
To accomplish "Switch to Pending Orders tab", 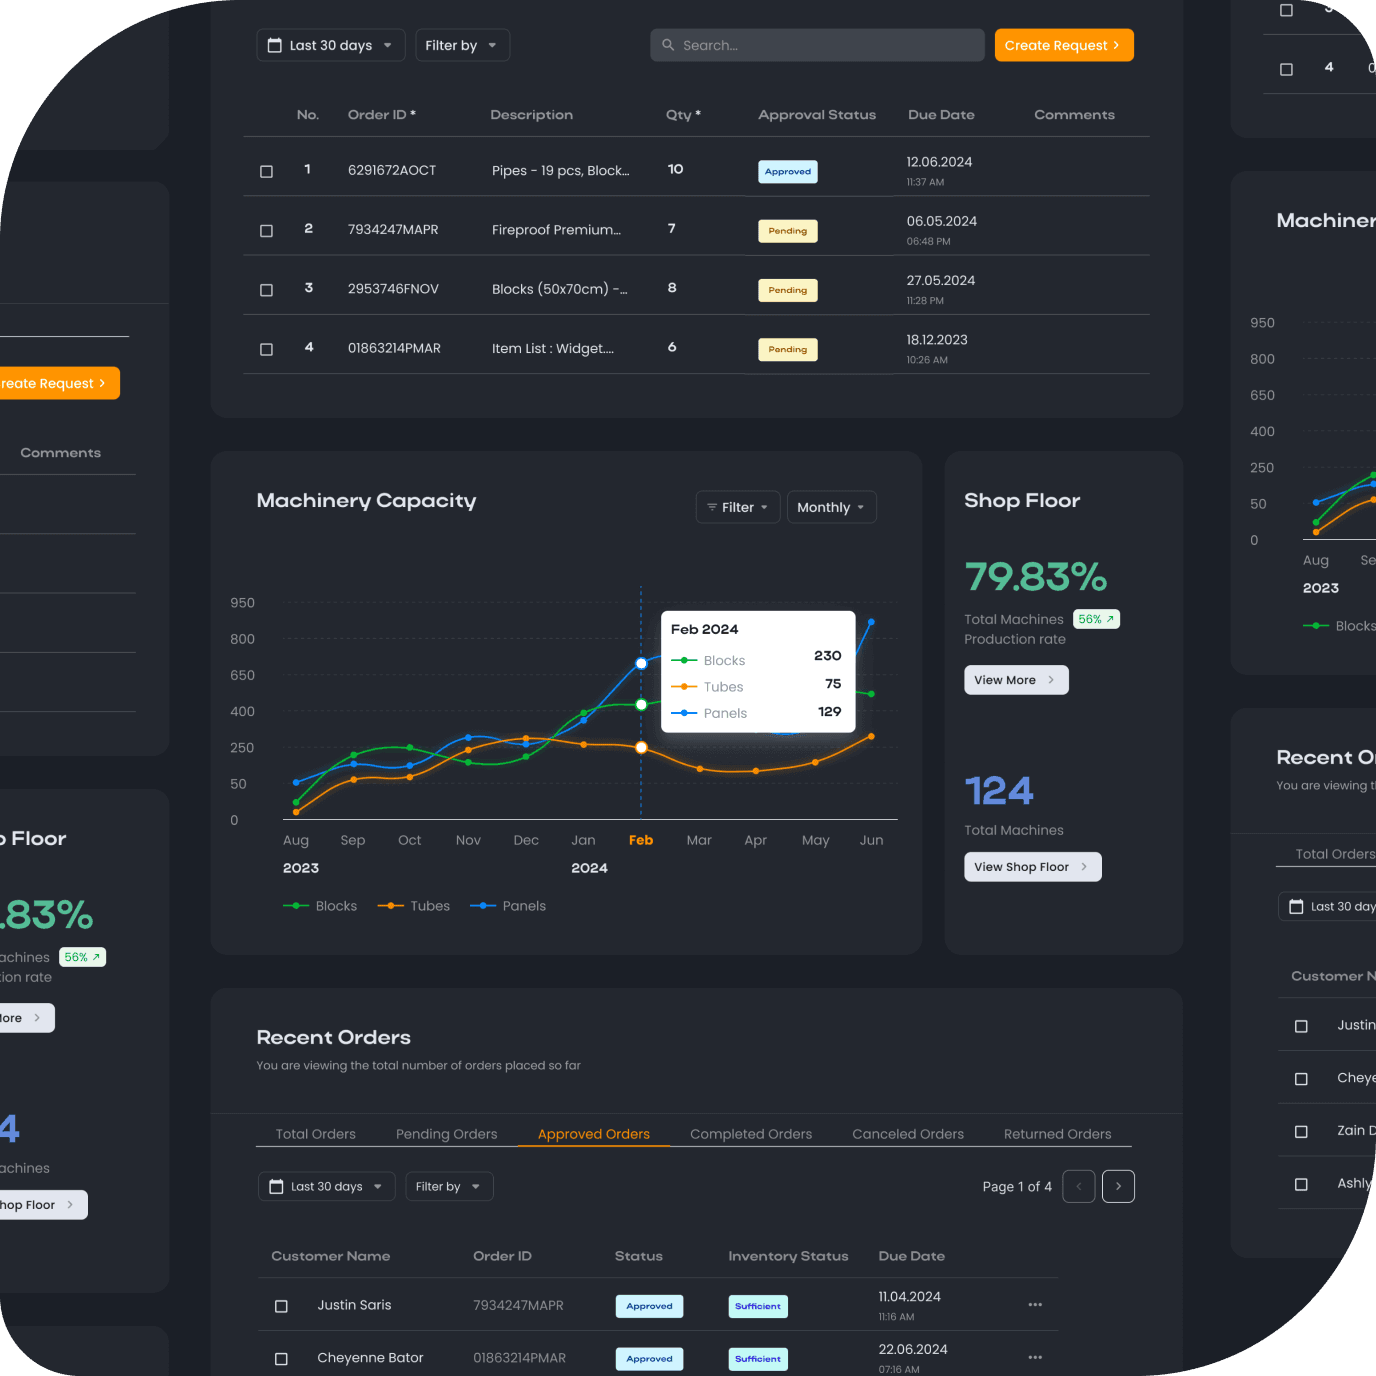I will [446, 1134].
